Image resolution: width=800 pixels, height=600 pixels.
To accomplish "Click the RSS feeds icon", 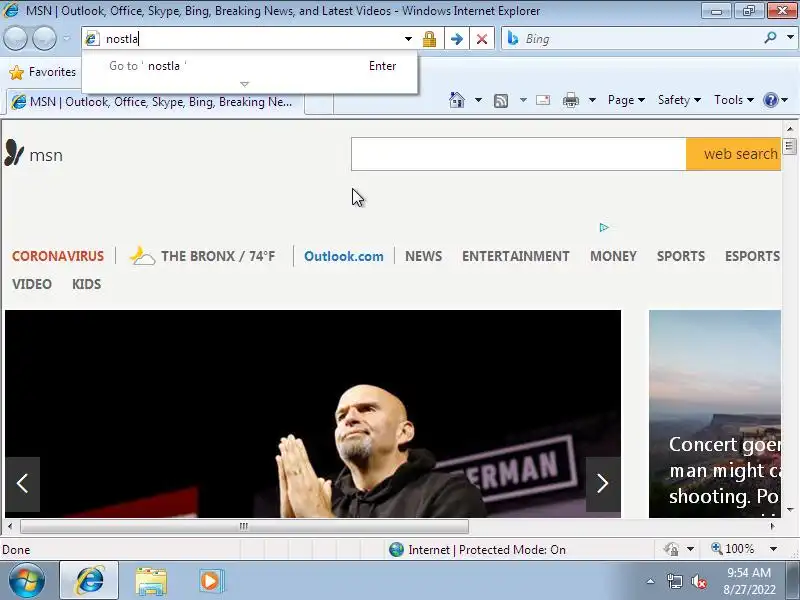I will tap(501, 101).
